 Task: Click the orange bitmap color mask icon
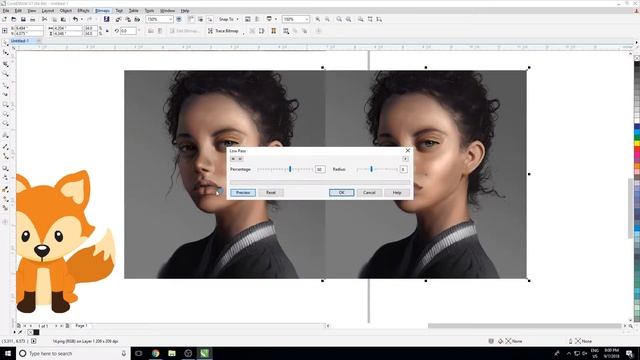(273, 31)
